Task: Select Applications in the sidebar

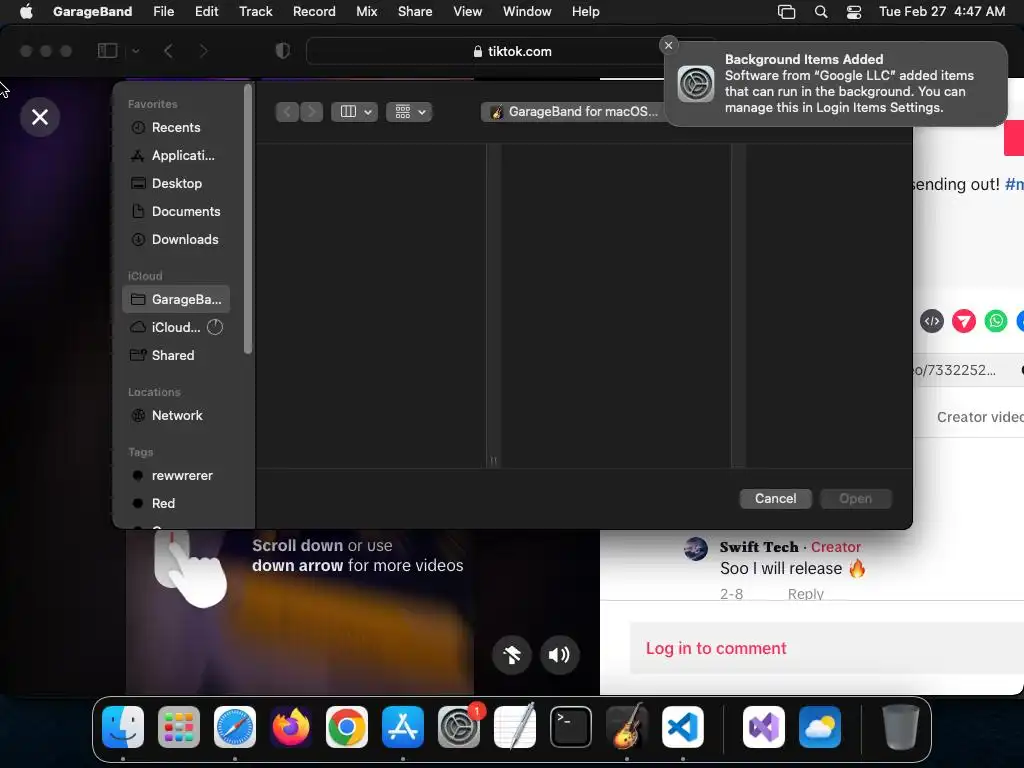Action: 176,155
